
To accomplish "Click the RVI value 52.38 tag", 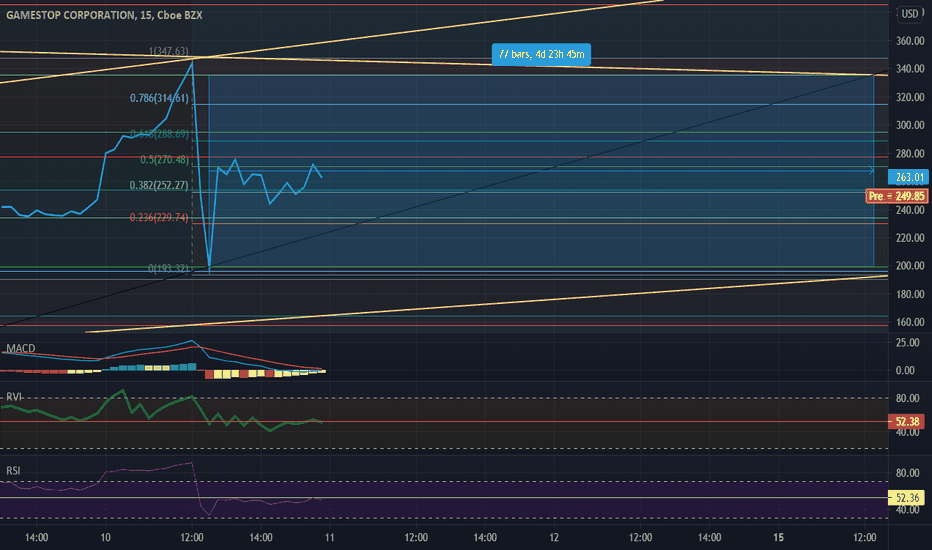I will point(906,422).
